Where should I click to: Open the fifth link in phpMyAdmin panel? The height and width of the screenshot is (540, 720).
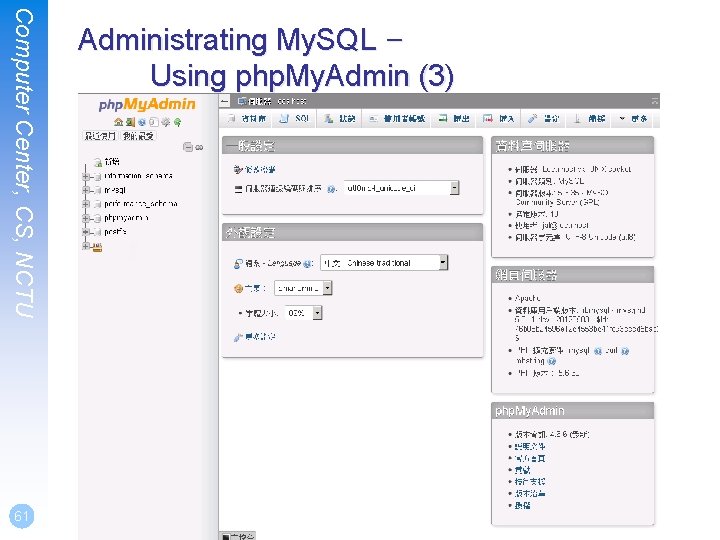[530, 482]
